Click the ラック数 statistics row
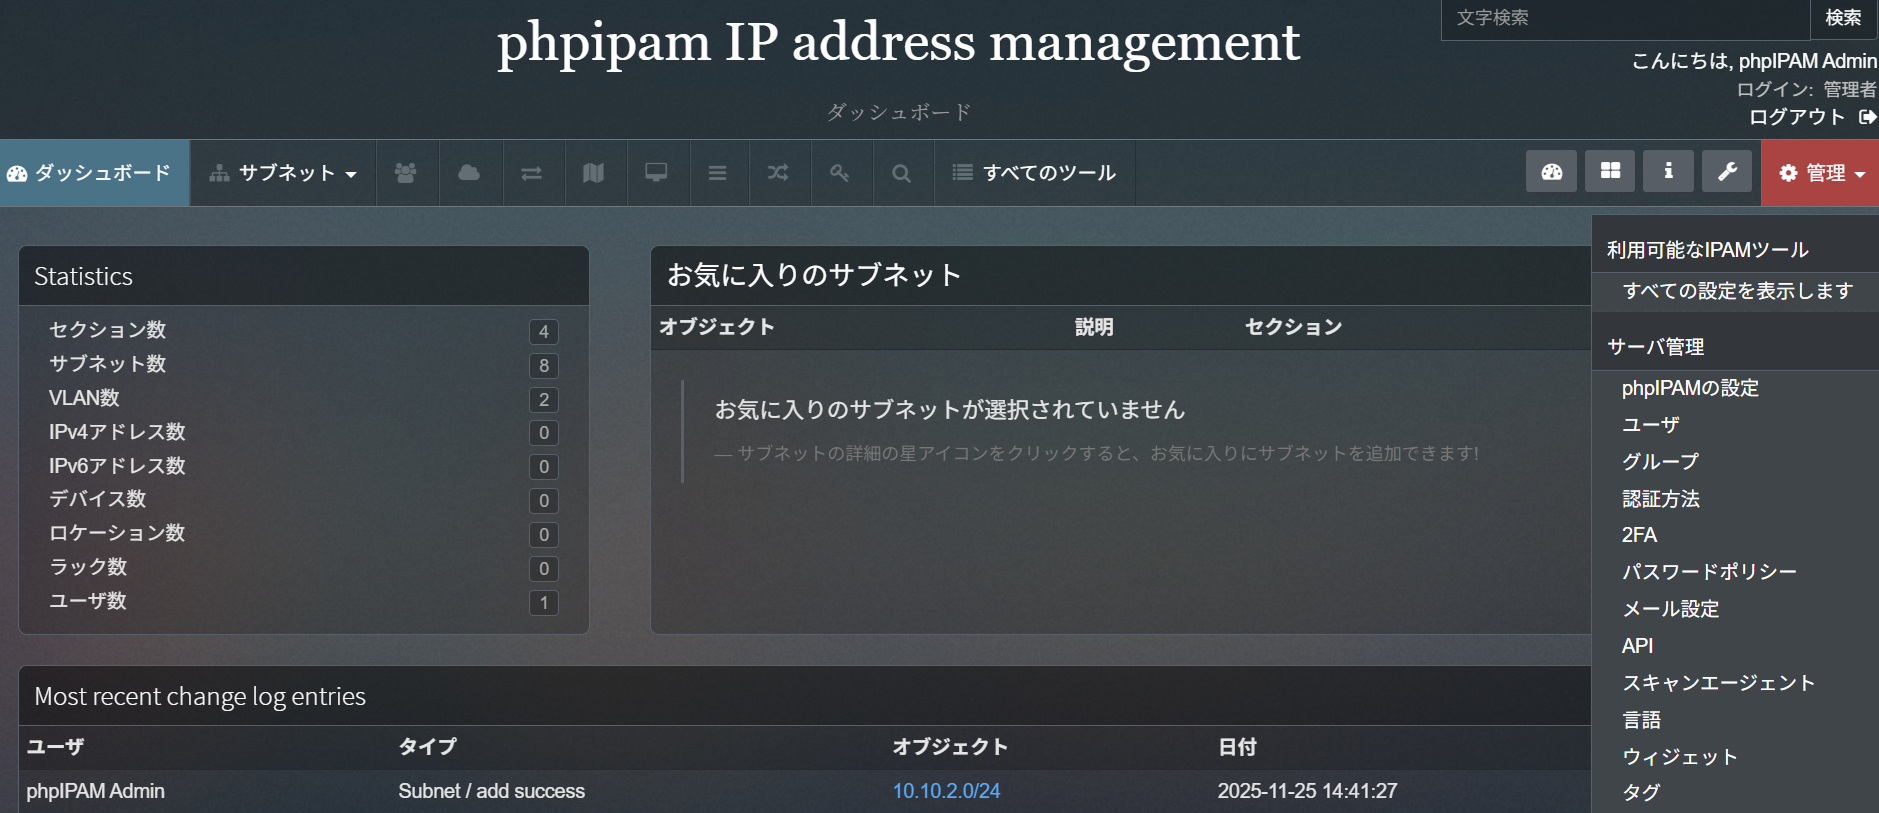 tap(304, 567)
